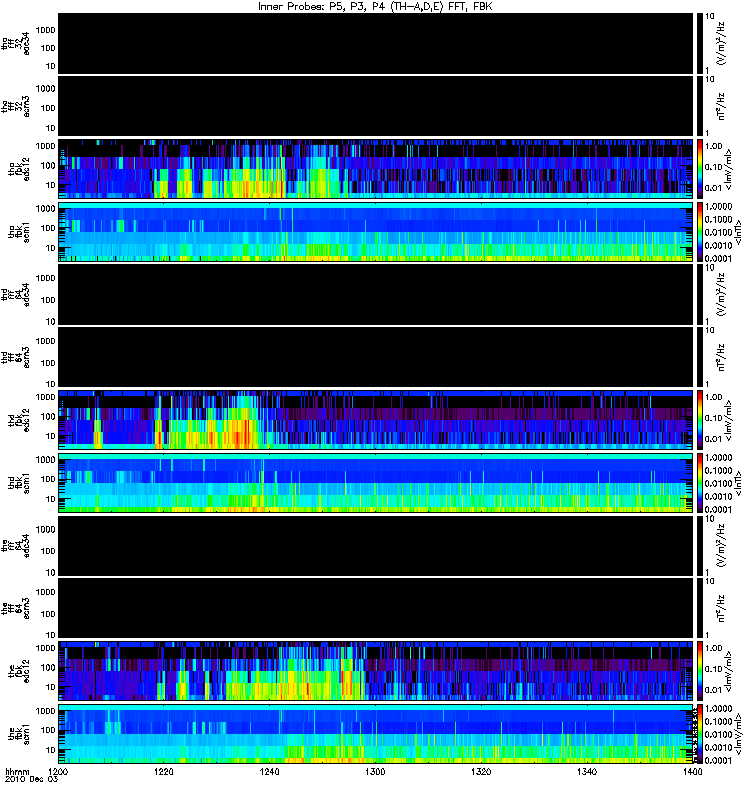Click the 0.10 colorbar value of the edc12
Image resolution: width=750 pixels, height=800 pixels.
(713, 669)
